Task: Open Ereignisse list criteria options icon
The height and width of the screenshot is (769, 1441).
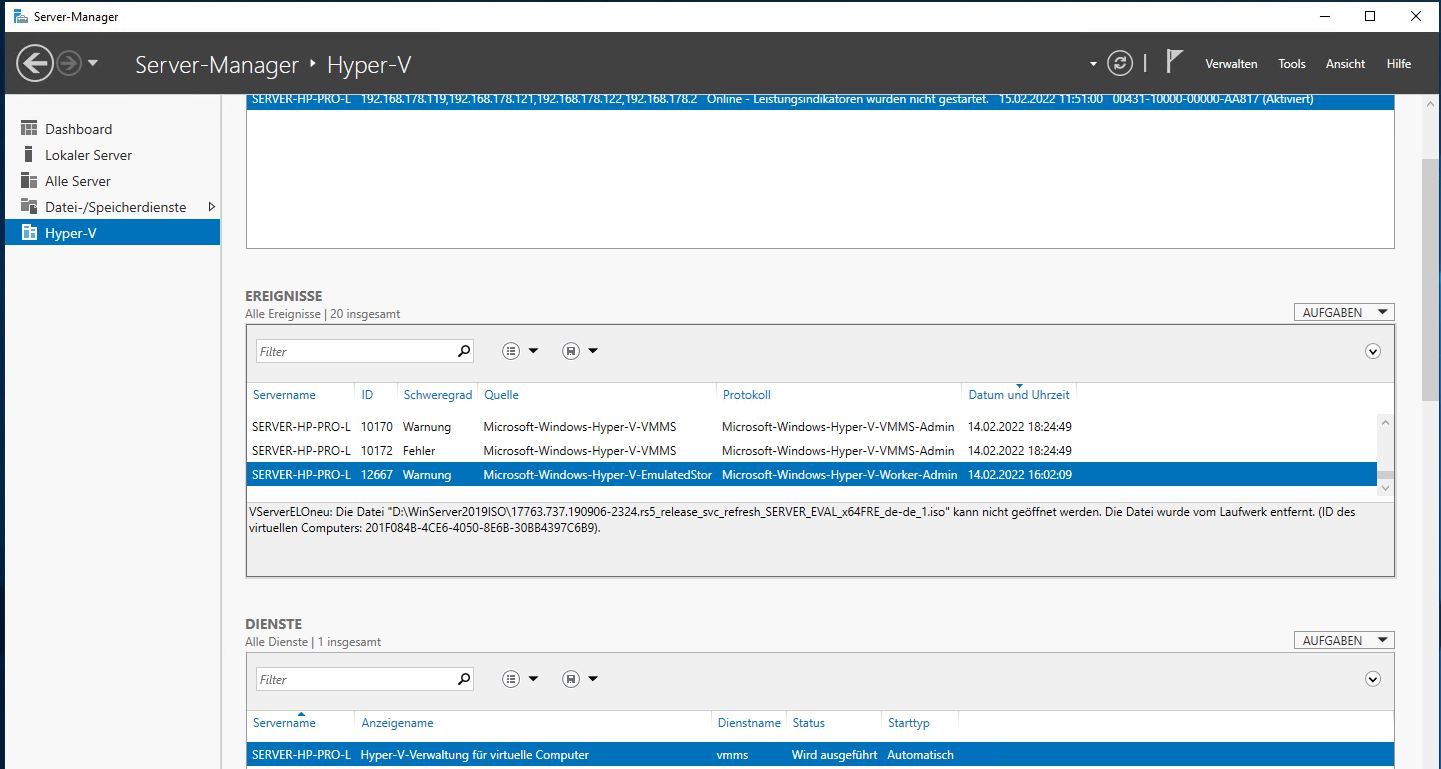Action: (x=512, y=351)
